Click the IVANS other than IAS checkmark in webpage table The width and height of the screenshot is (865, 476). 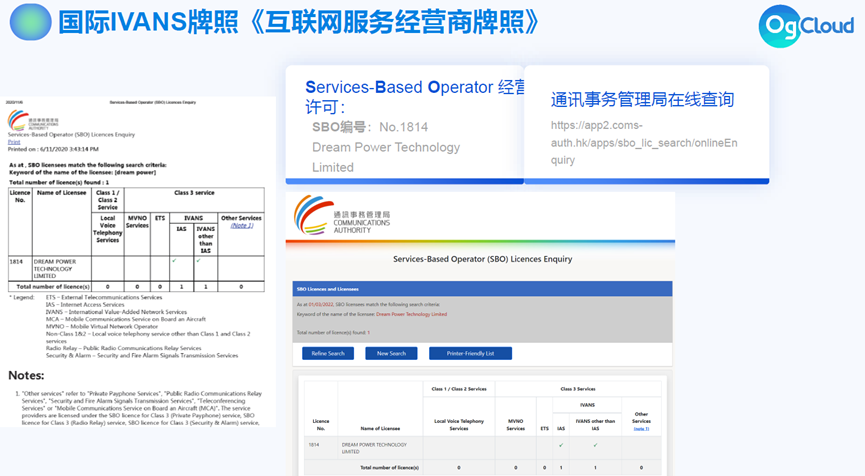(x=595, y=445)
